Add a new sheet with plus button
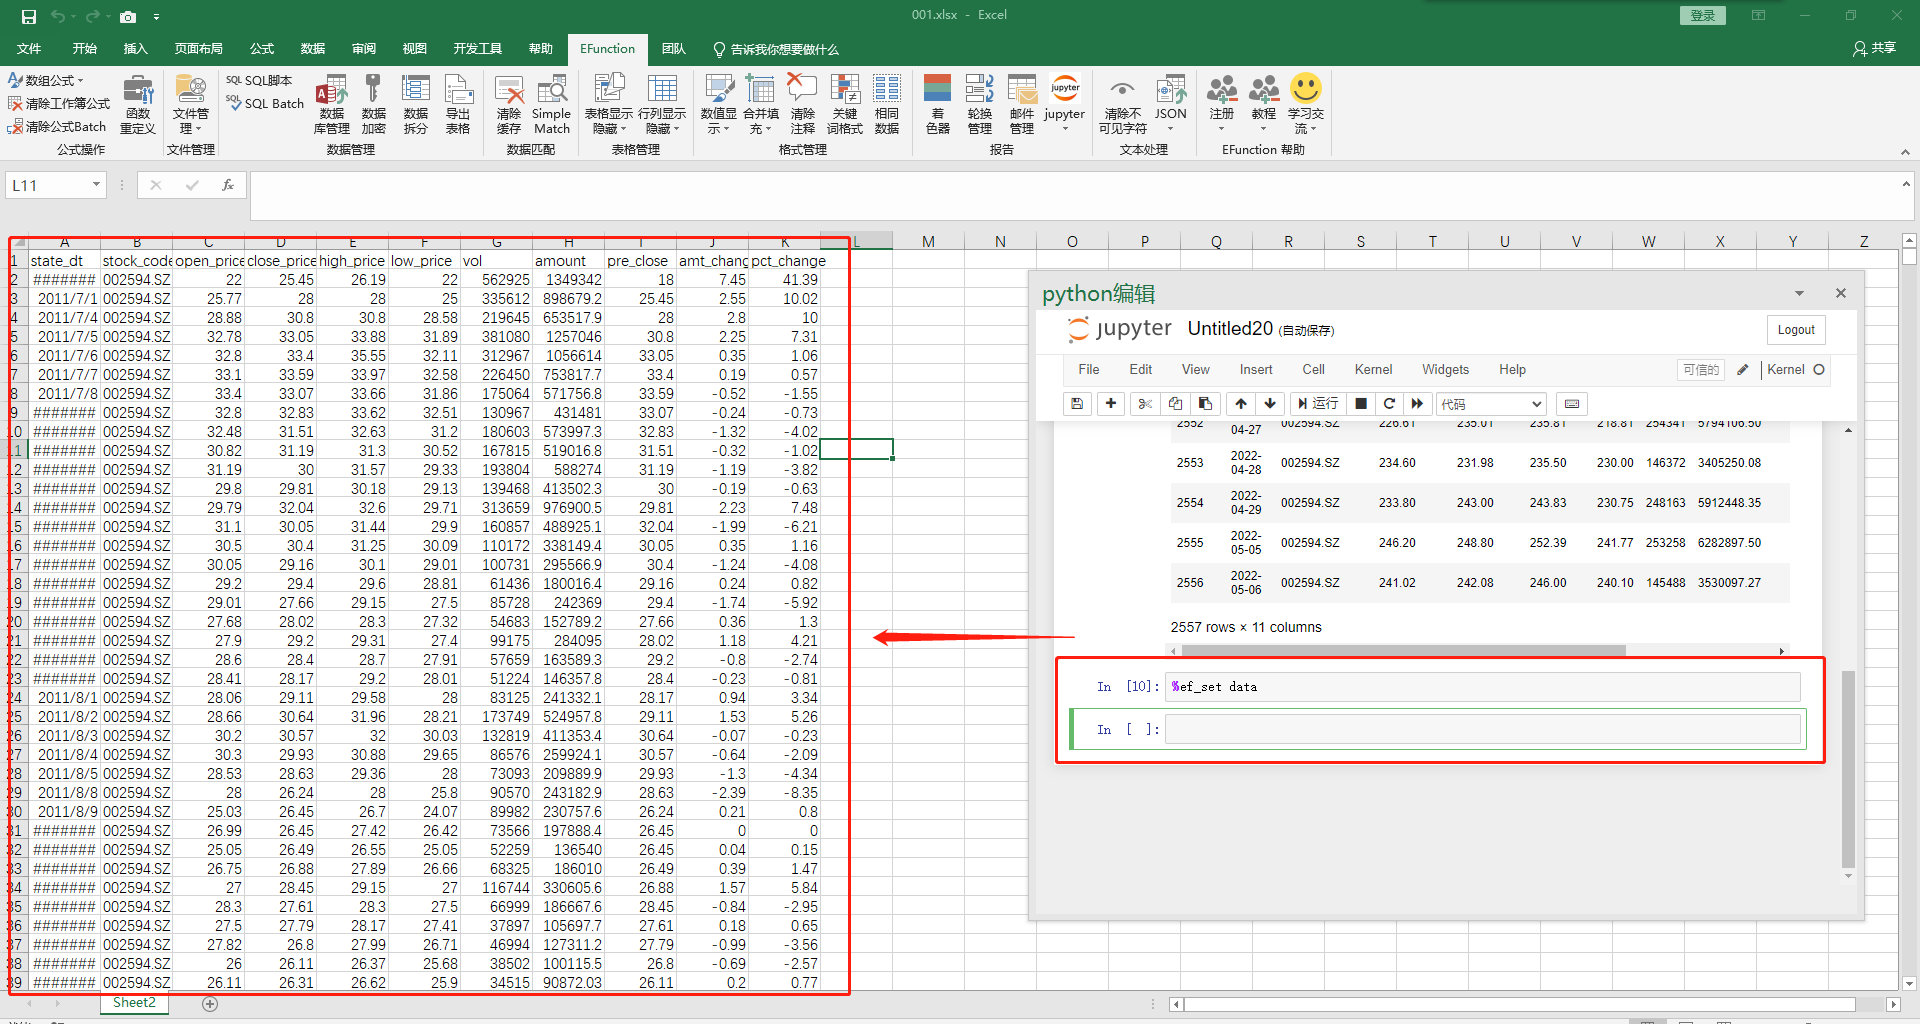The image size is (1920, 1024). pyautogui.click(x=210, y=1004)
